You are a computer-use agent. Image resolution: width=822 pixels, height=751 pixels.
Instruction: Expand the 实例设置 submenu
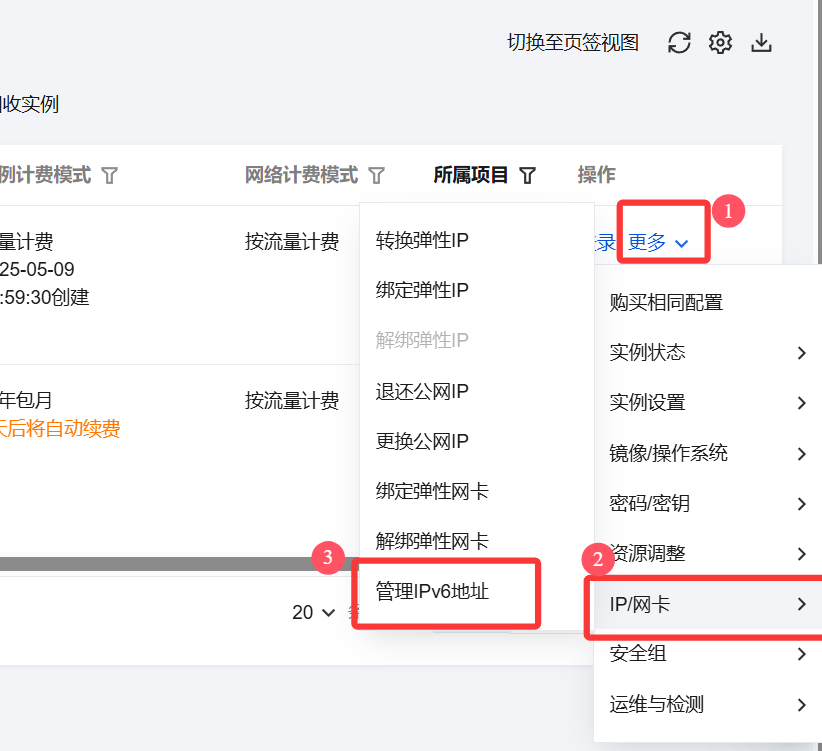point(708,403)
